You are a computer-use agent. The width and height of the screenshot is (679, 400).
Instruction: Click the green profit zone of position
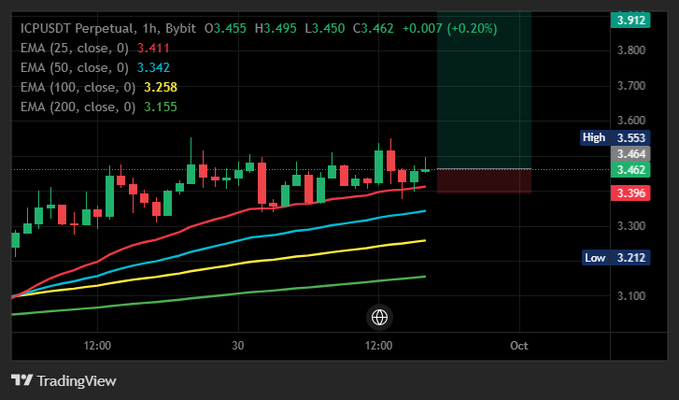click(484, 90)
